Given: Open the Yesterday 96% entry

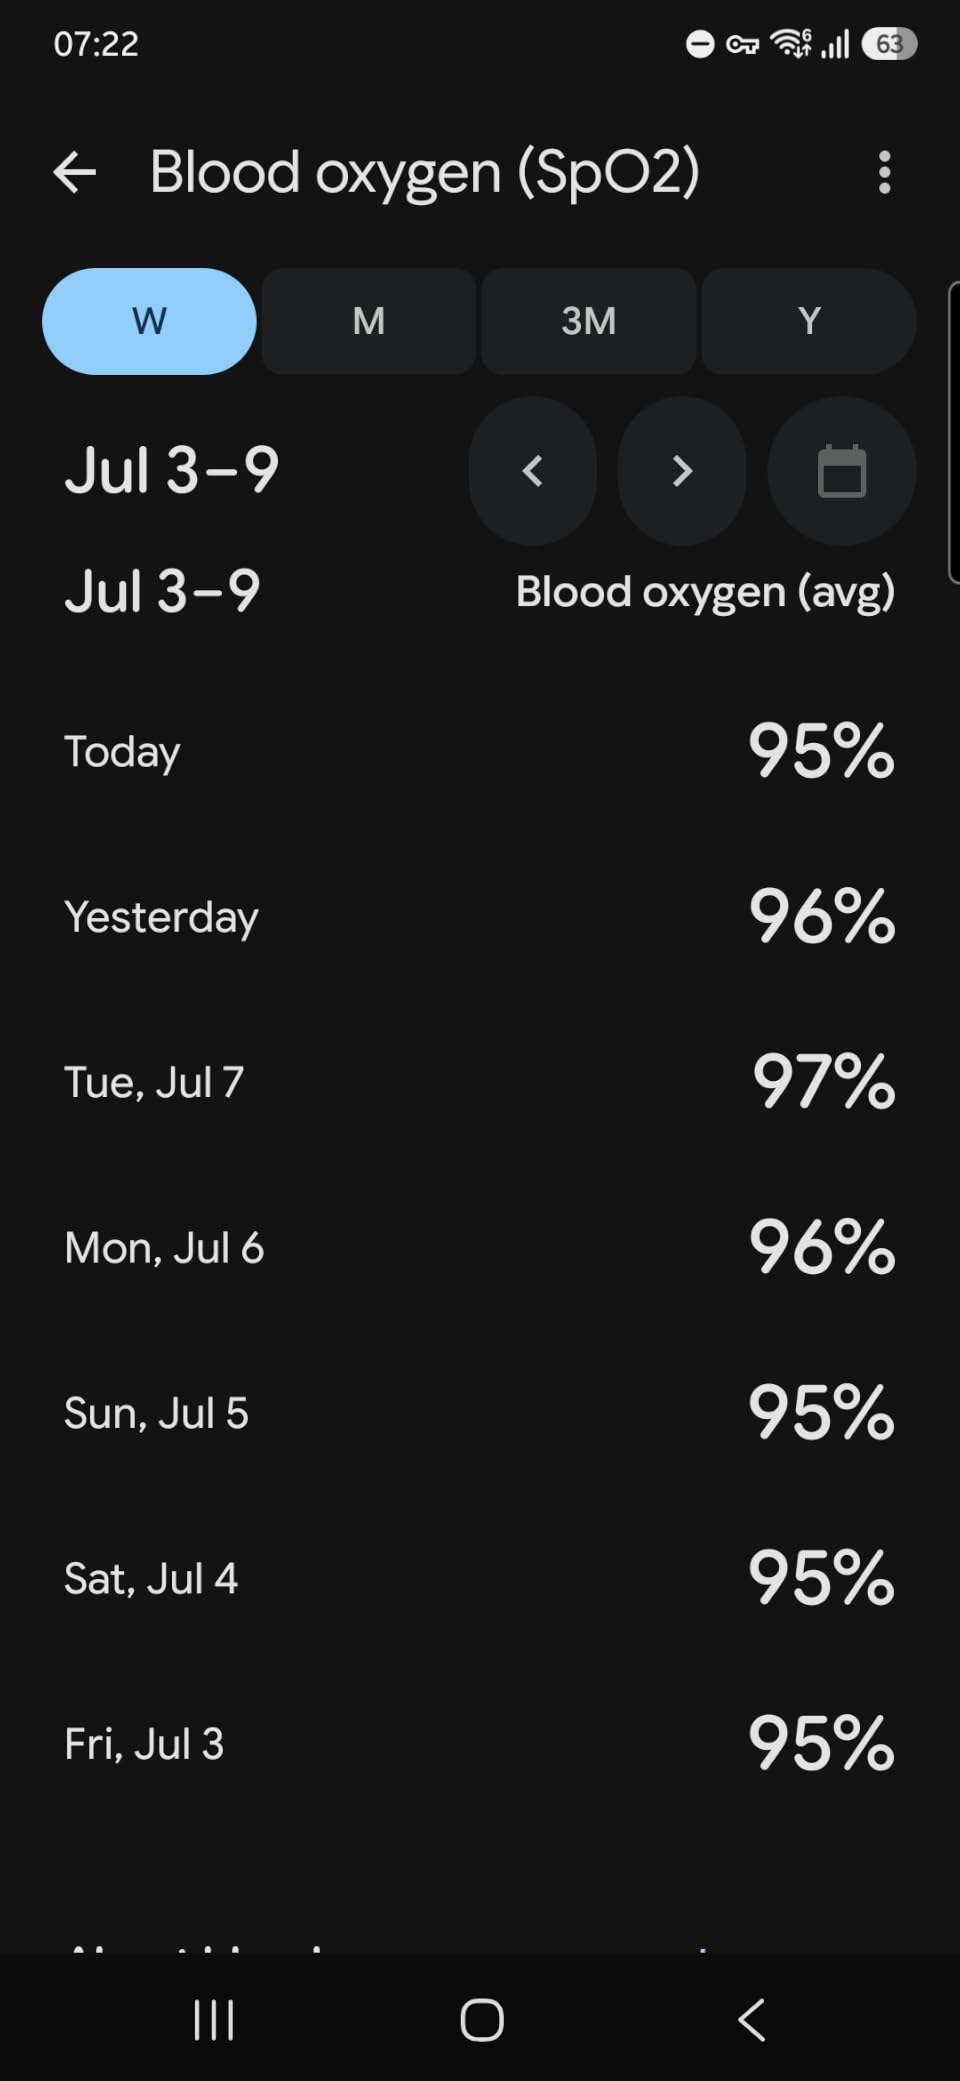Looking at the screenshot, I should click(480, 916).
